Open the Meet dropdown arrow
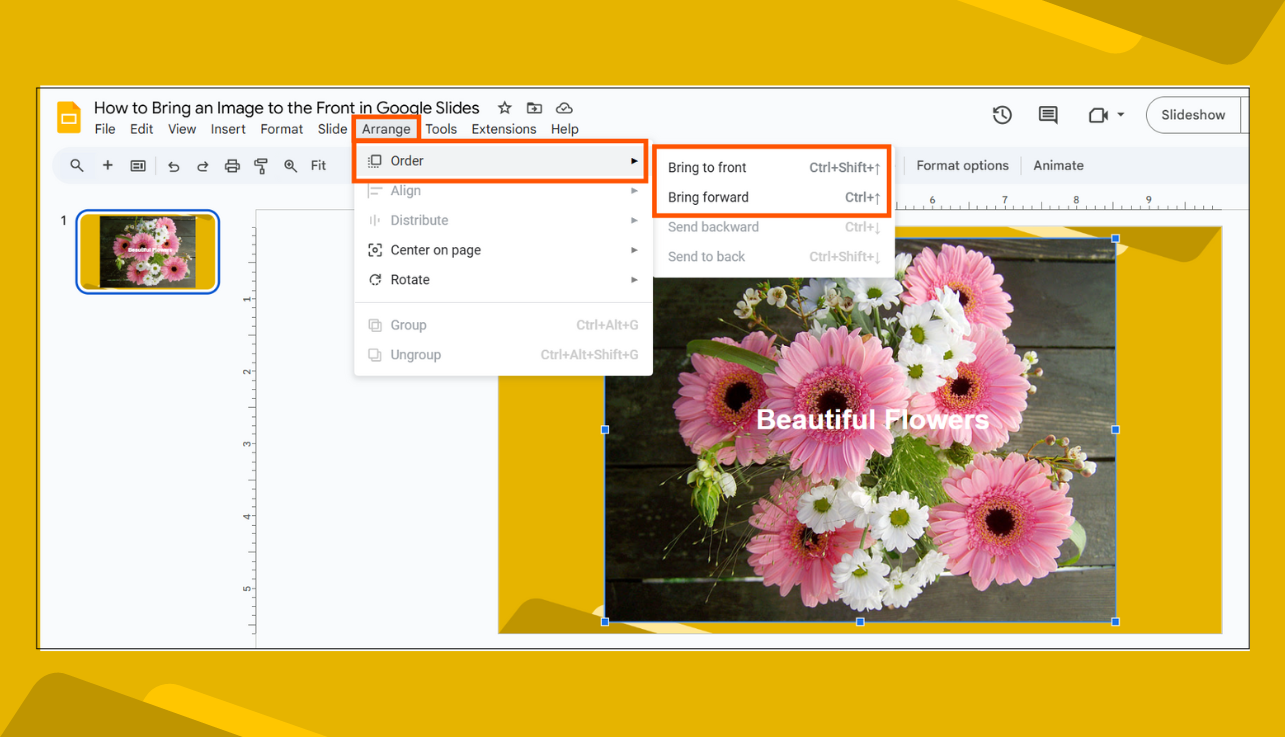This screenshot has height=737, width=1285. 1119,115
